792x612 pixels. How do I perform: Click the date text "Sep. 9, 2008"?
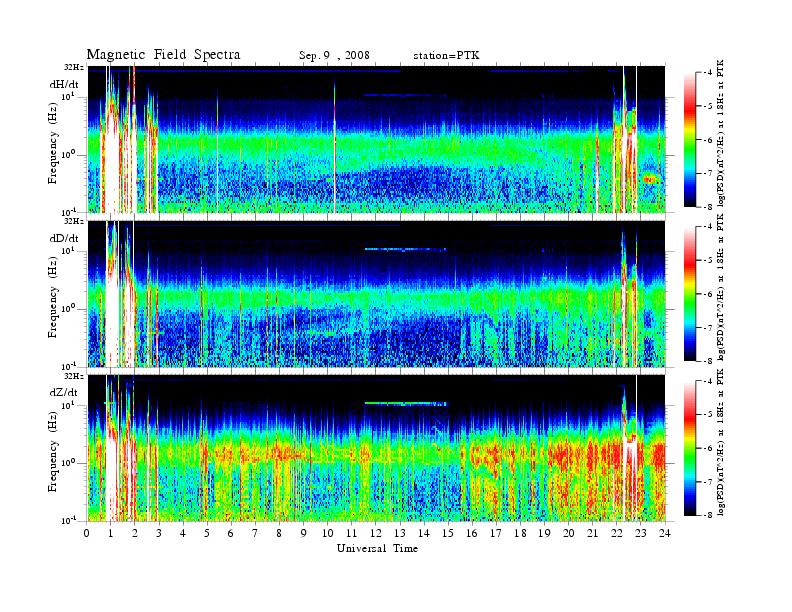(334, 56)
